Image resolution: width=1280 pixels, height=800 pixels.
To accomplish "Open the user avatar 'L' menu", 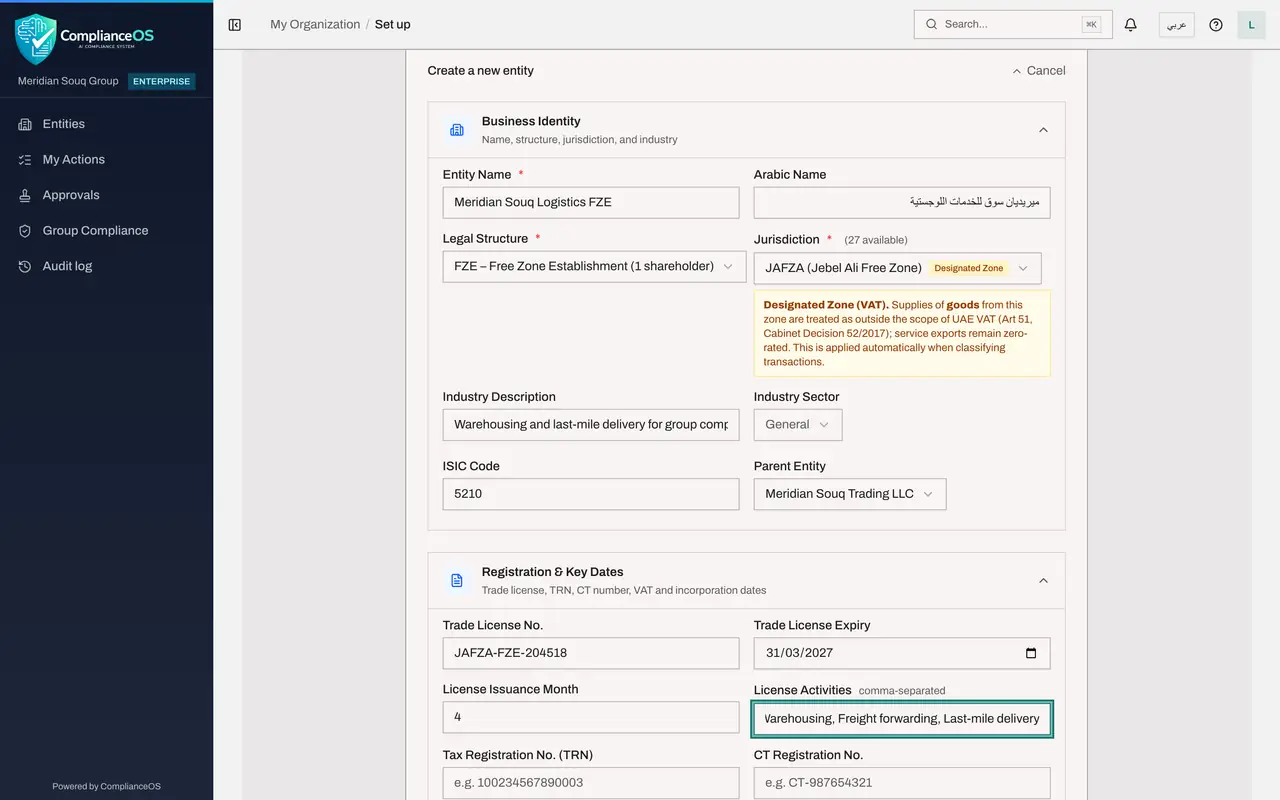I will (1251, 25).
